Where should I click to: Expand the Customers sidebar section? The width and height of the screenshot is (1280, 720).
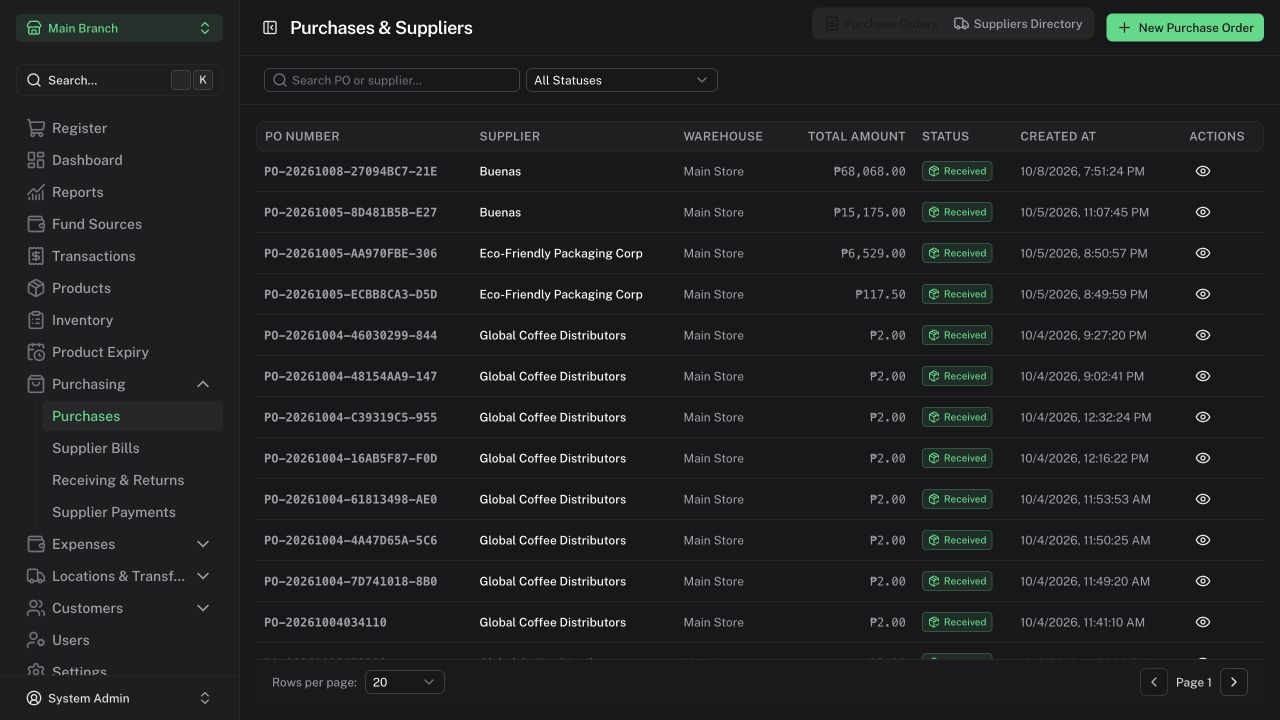(x=119, y=608)
